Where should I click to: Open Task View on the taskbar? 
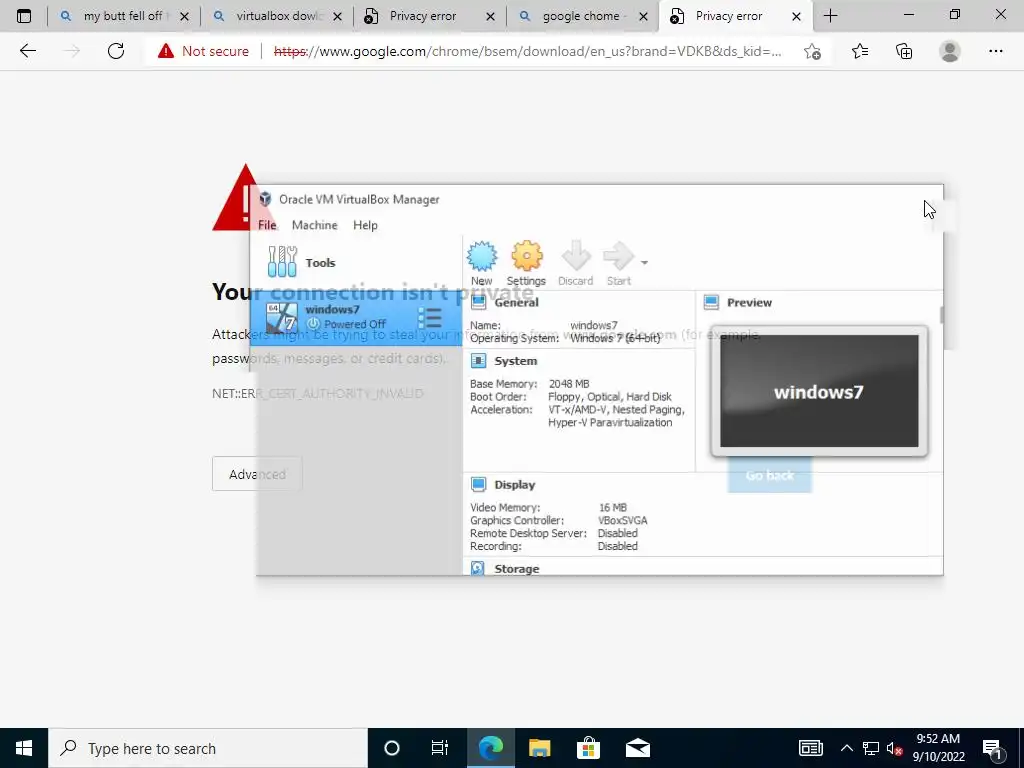point(440,748)
